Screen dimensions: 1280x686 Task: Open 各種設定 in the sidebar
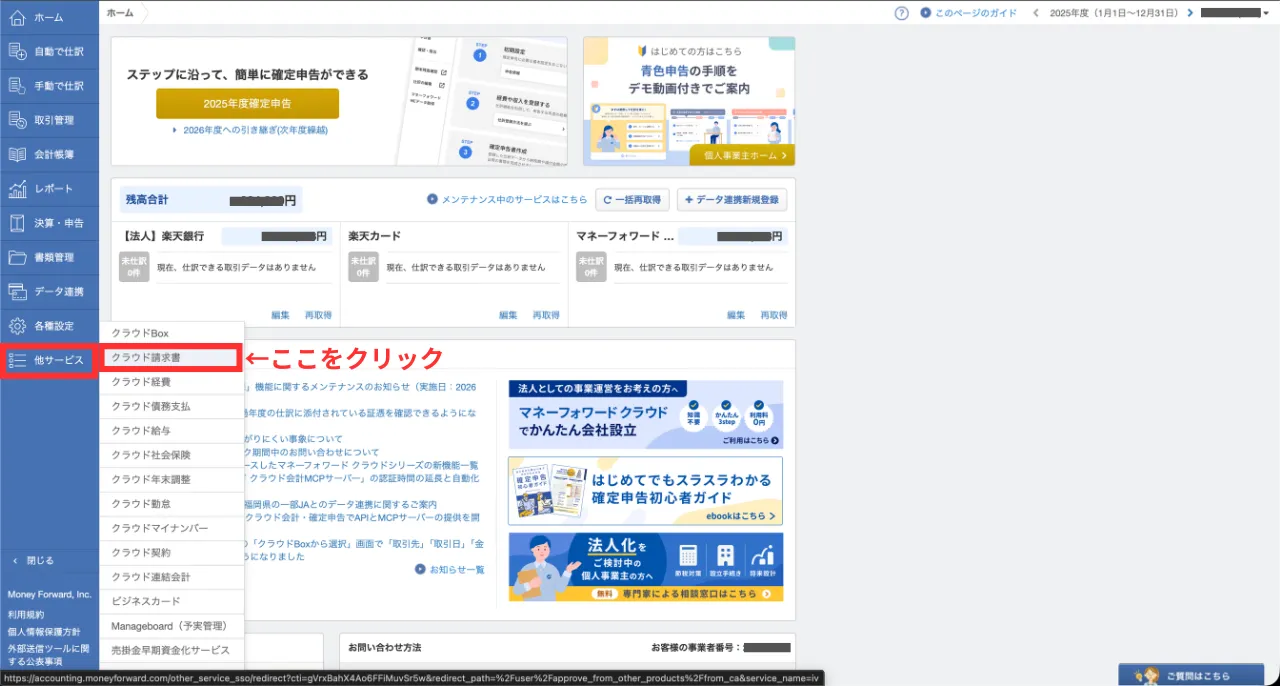pos(49,325)
